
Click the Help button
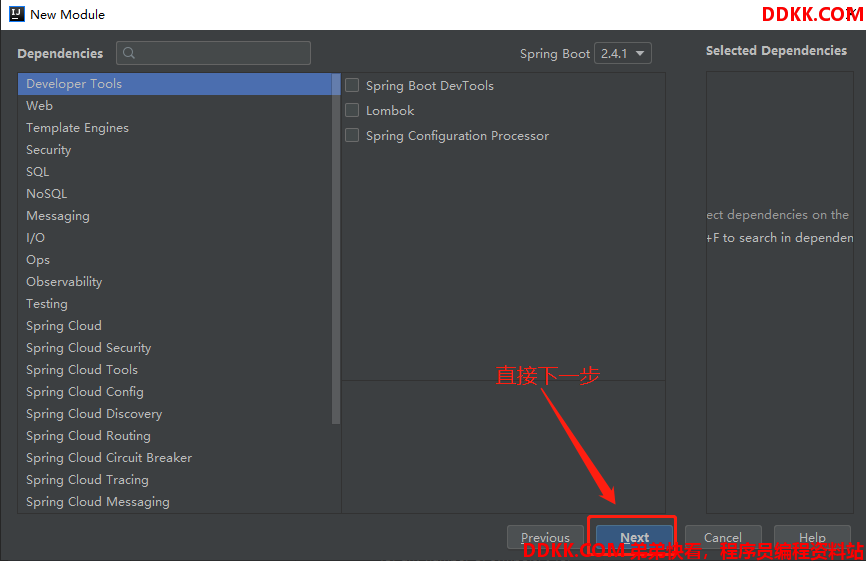(812, 537)
